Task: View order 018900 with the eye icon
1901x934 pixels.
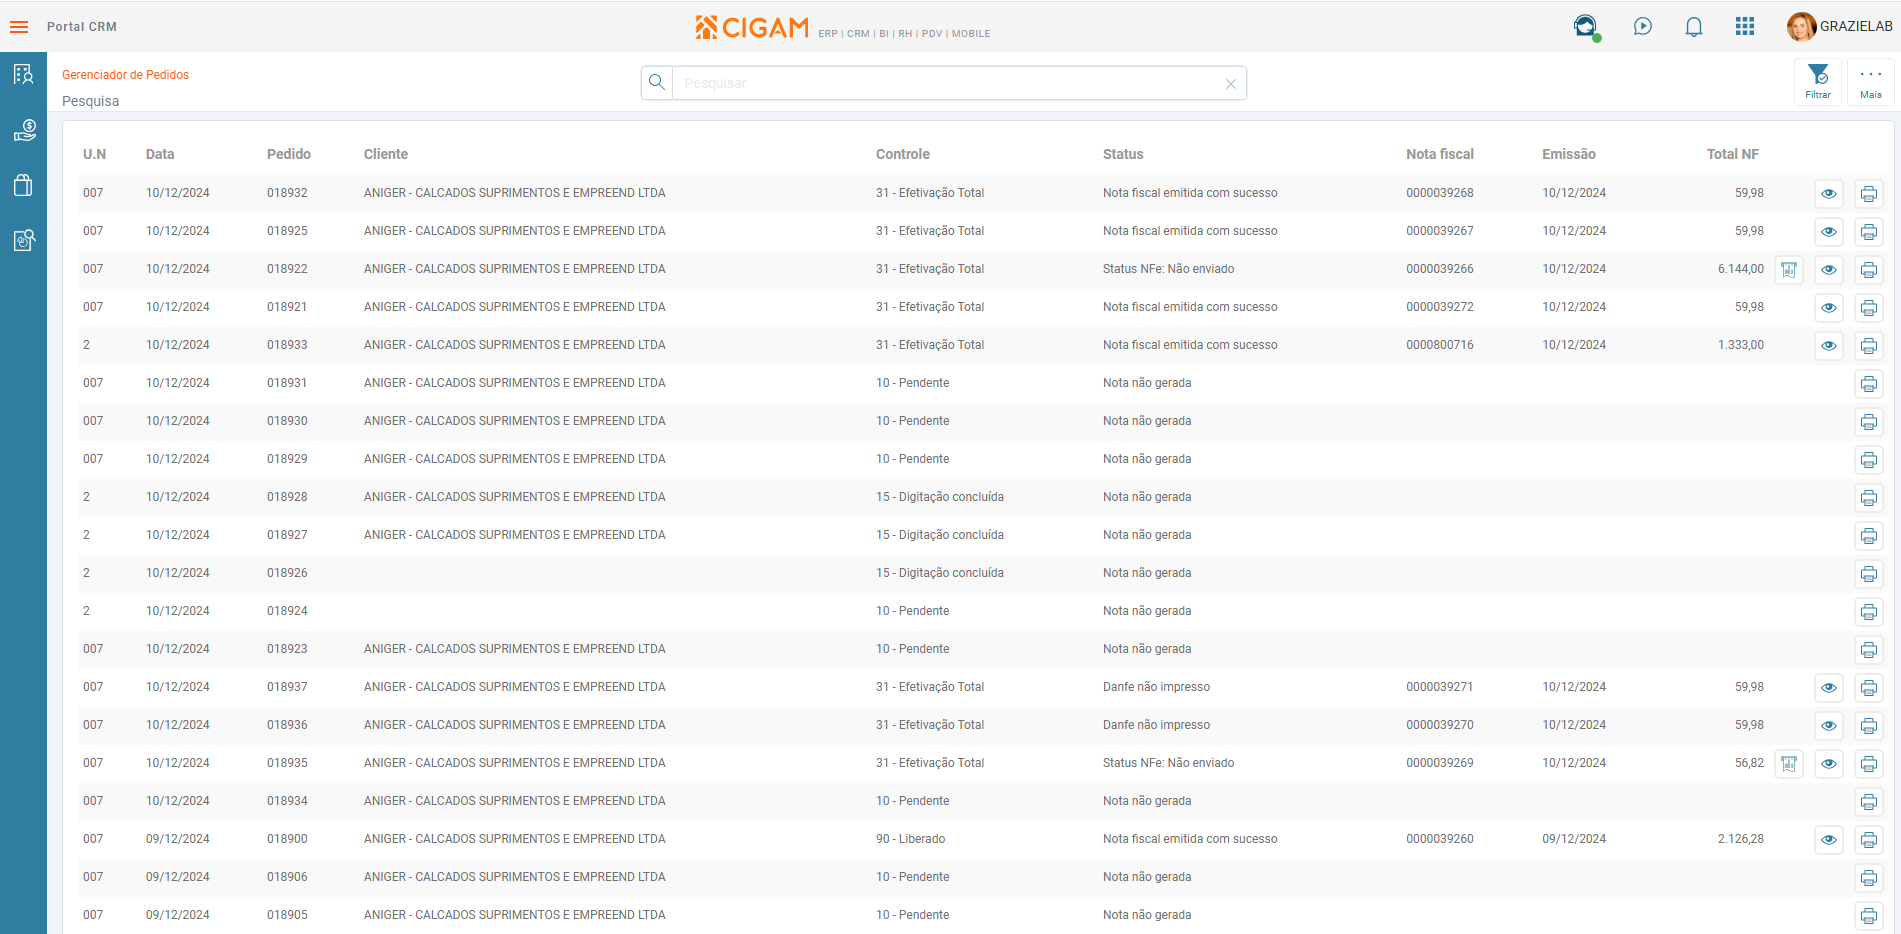Action: [1829, 840]
